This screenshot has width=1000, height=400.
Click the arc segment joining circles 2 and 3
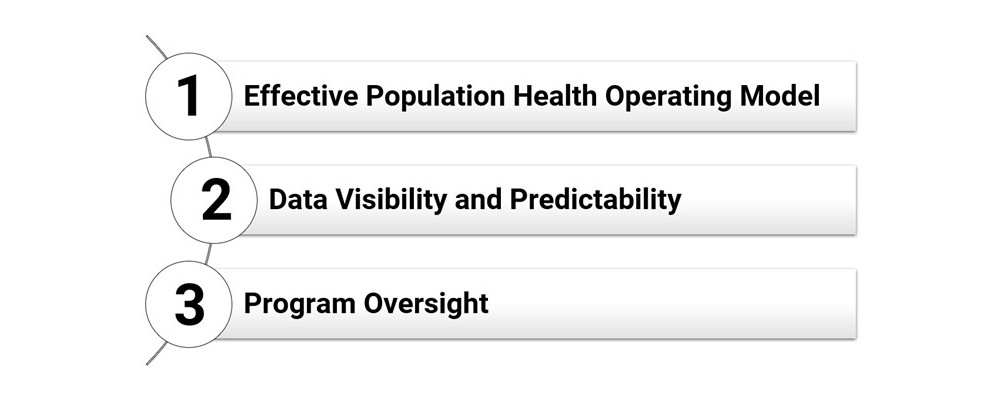click(x=209, y=253)
